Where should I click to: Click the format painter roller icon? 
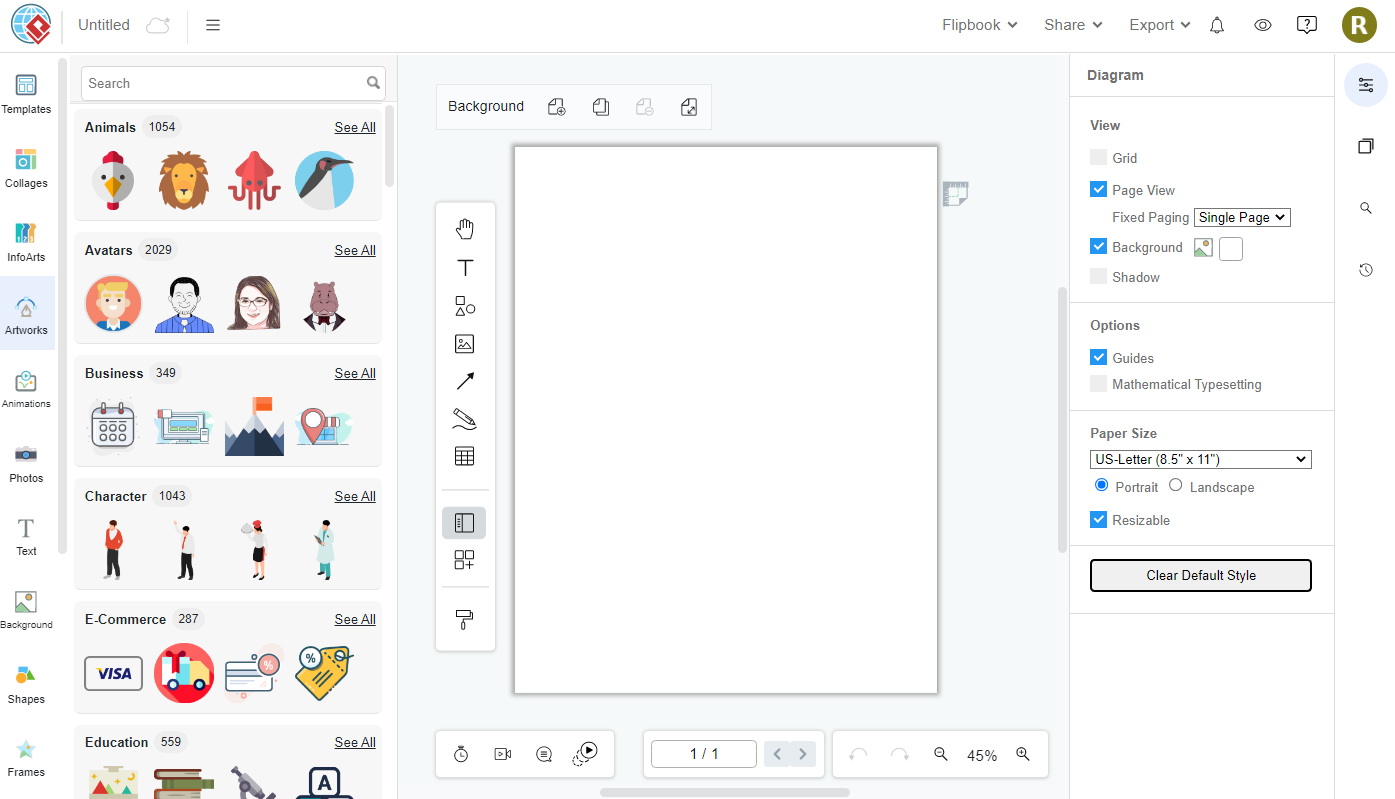464,619
